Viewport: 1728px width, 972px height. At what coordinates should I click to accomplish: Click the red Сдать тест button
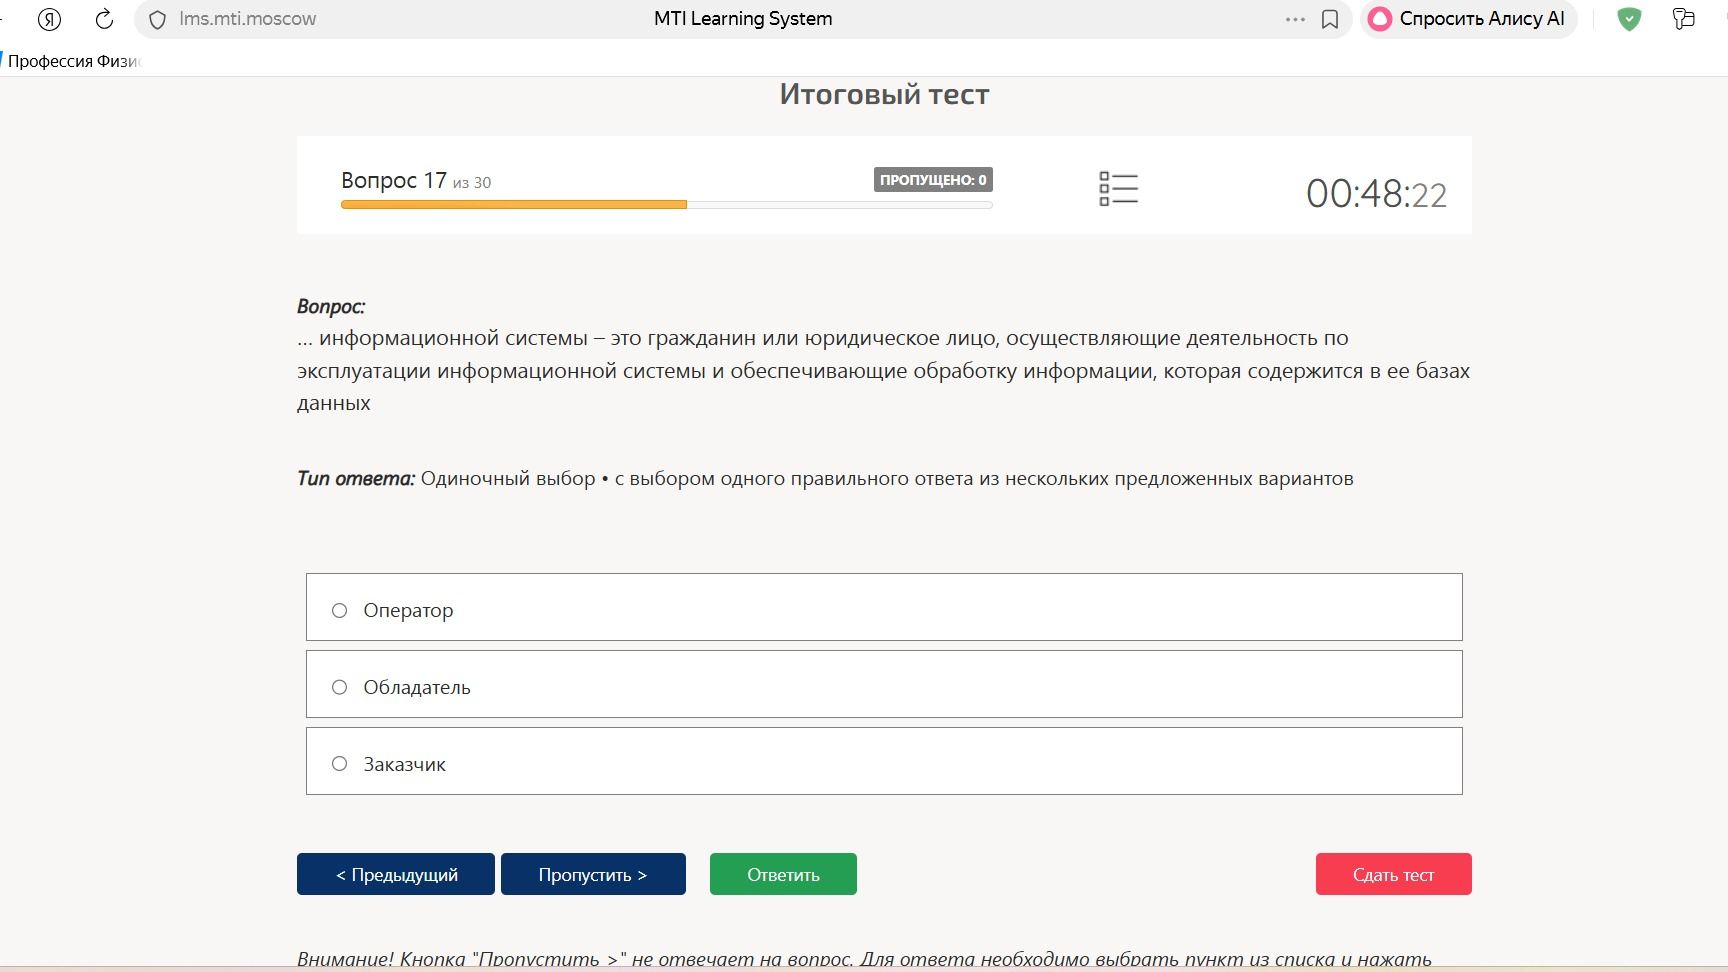click(x=1393, y=874)
